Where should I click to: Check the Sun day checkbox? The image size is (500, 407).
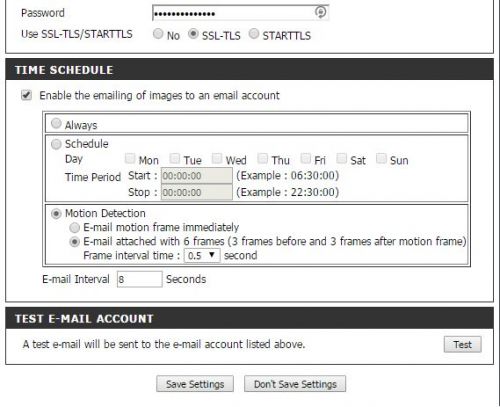(x=381, y=158)
